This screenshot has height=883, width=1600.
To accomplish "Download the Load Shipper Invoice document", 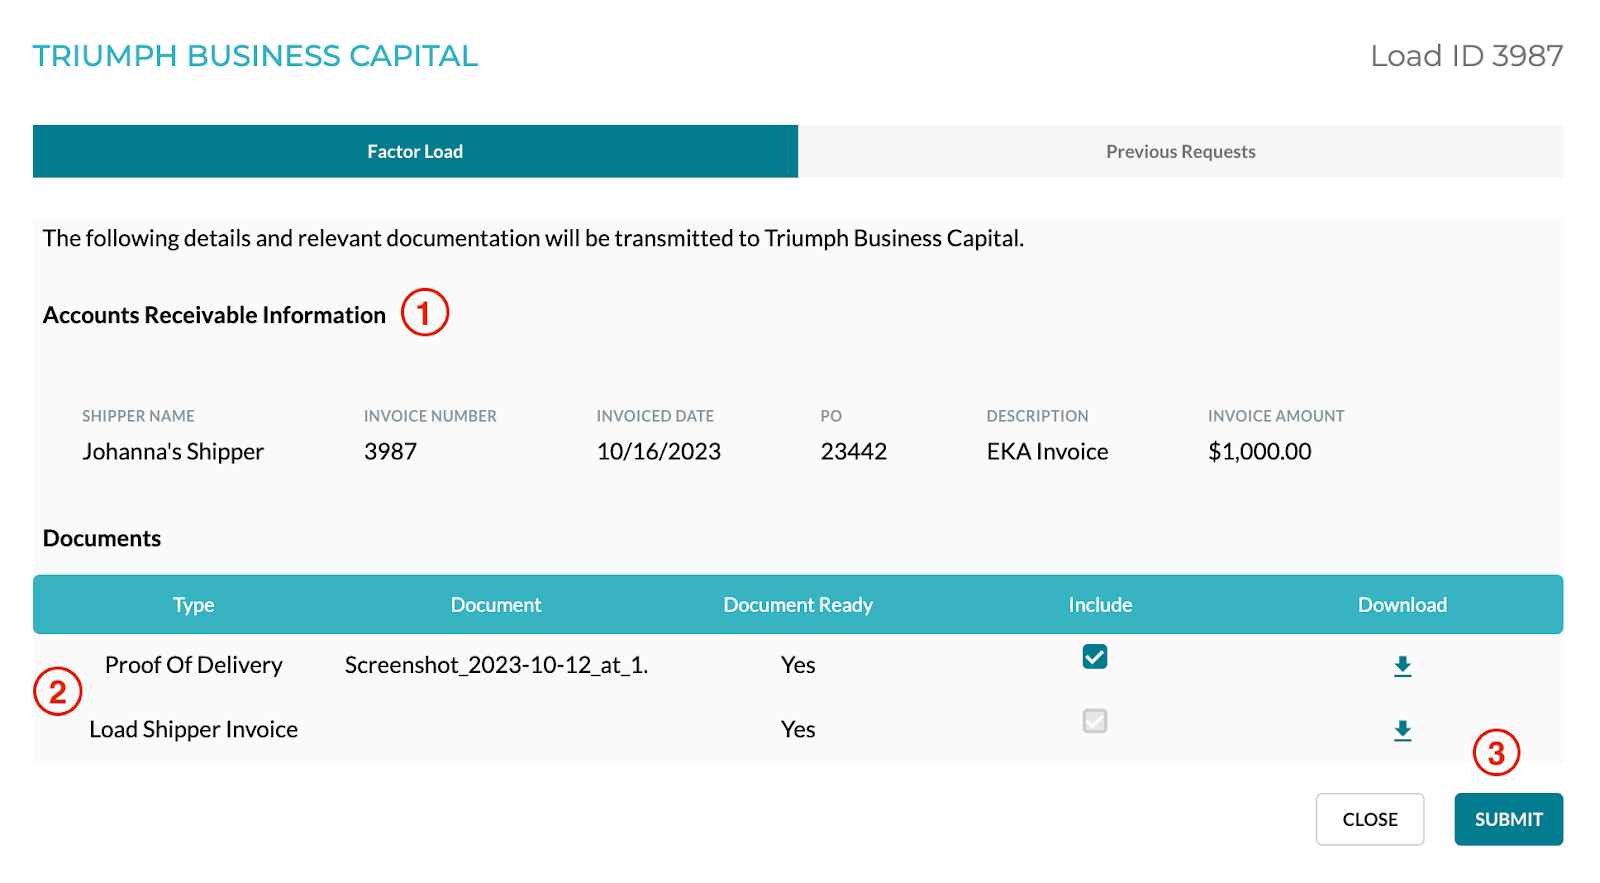I will tap(1402, 730).
